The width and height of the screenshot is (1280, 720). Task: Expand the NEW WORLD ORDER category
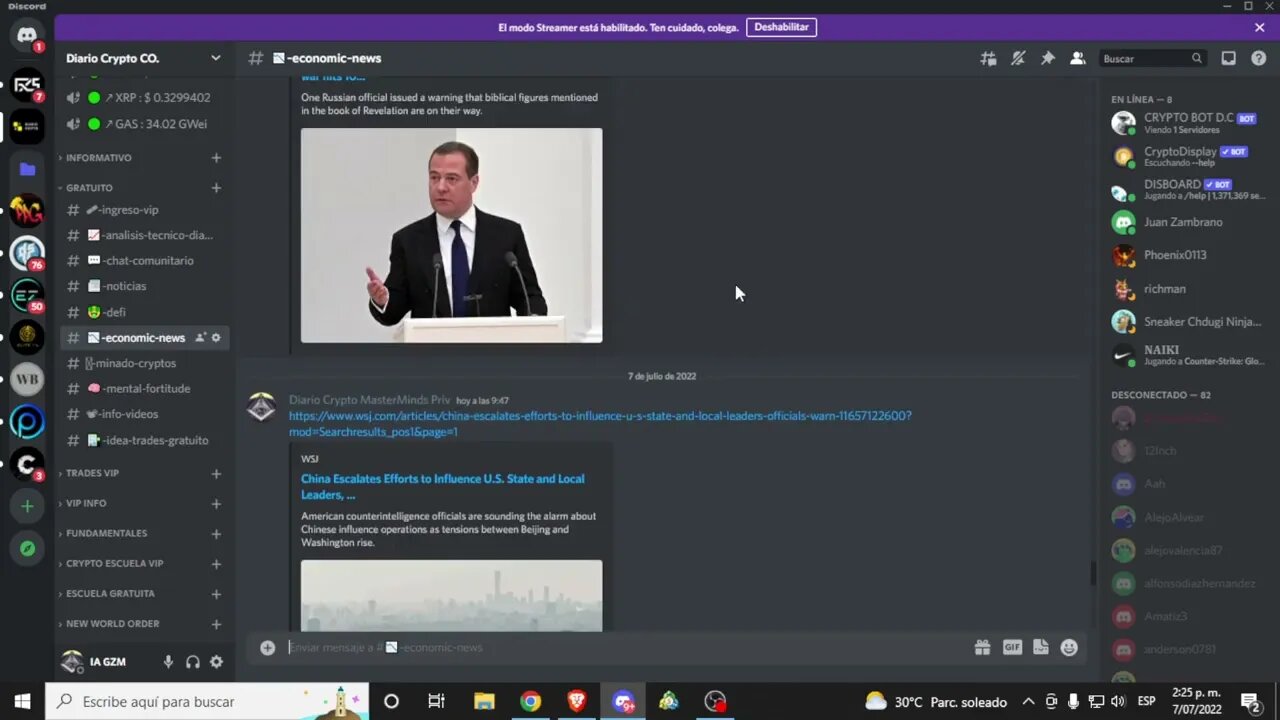[112, 623]
